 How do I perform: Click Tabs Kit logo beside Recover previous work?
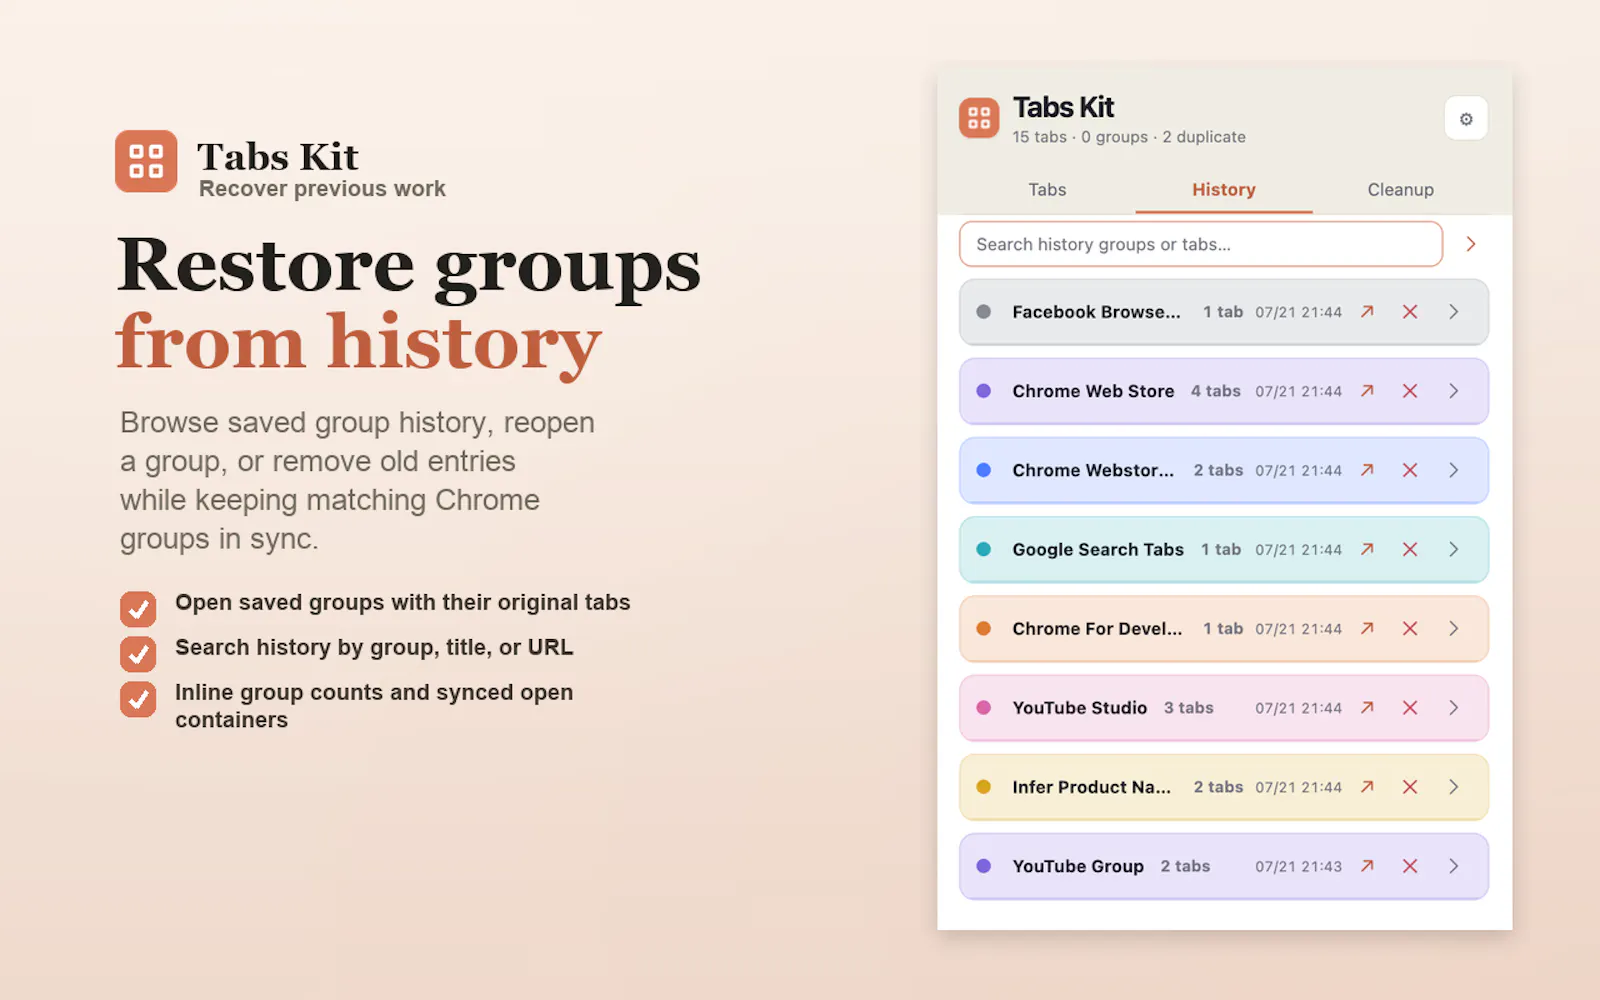pos(146,161)
